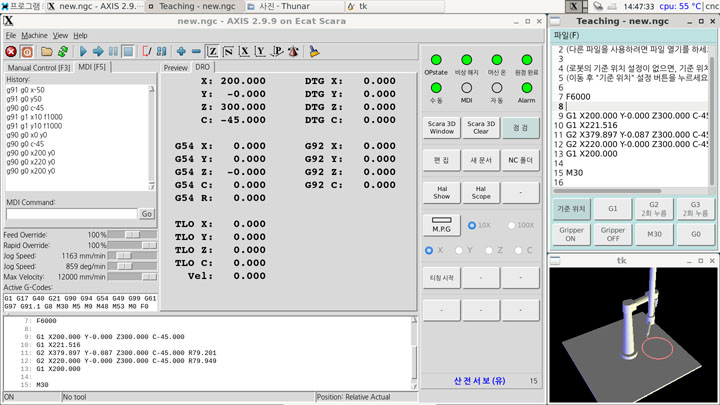Adjust the Max Velocity slider
The width and height of the screenshot is (720, 405).
(132, 277)
